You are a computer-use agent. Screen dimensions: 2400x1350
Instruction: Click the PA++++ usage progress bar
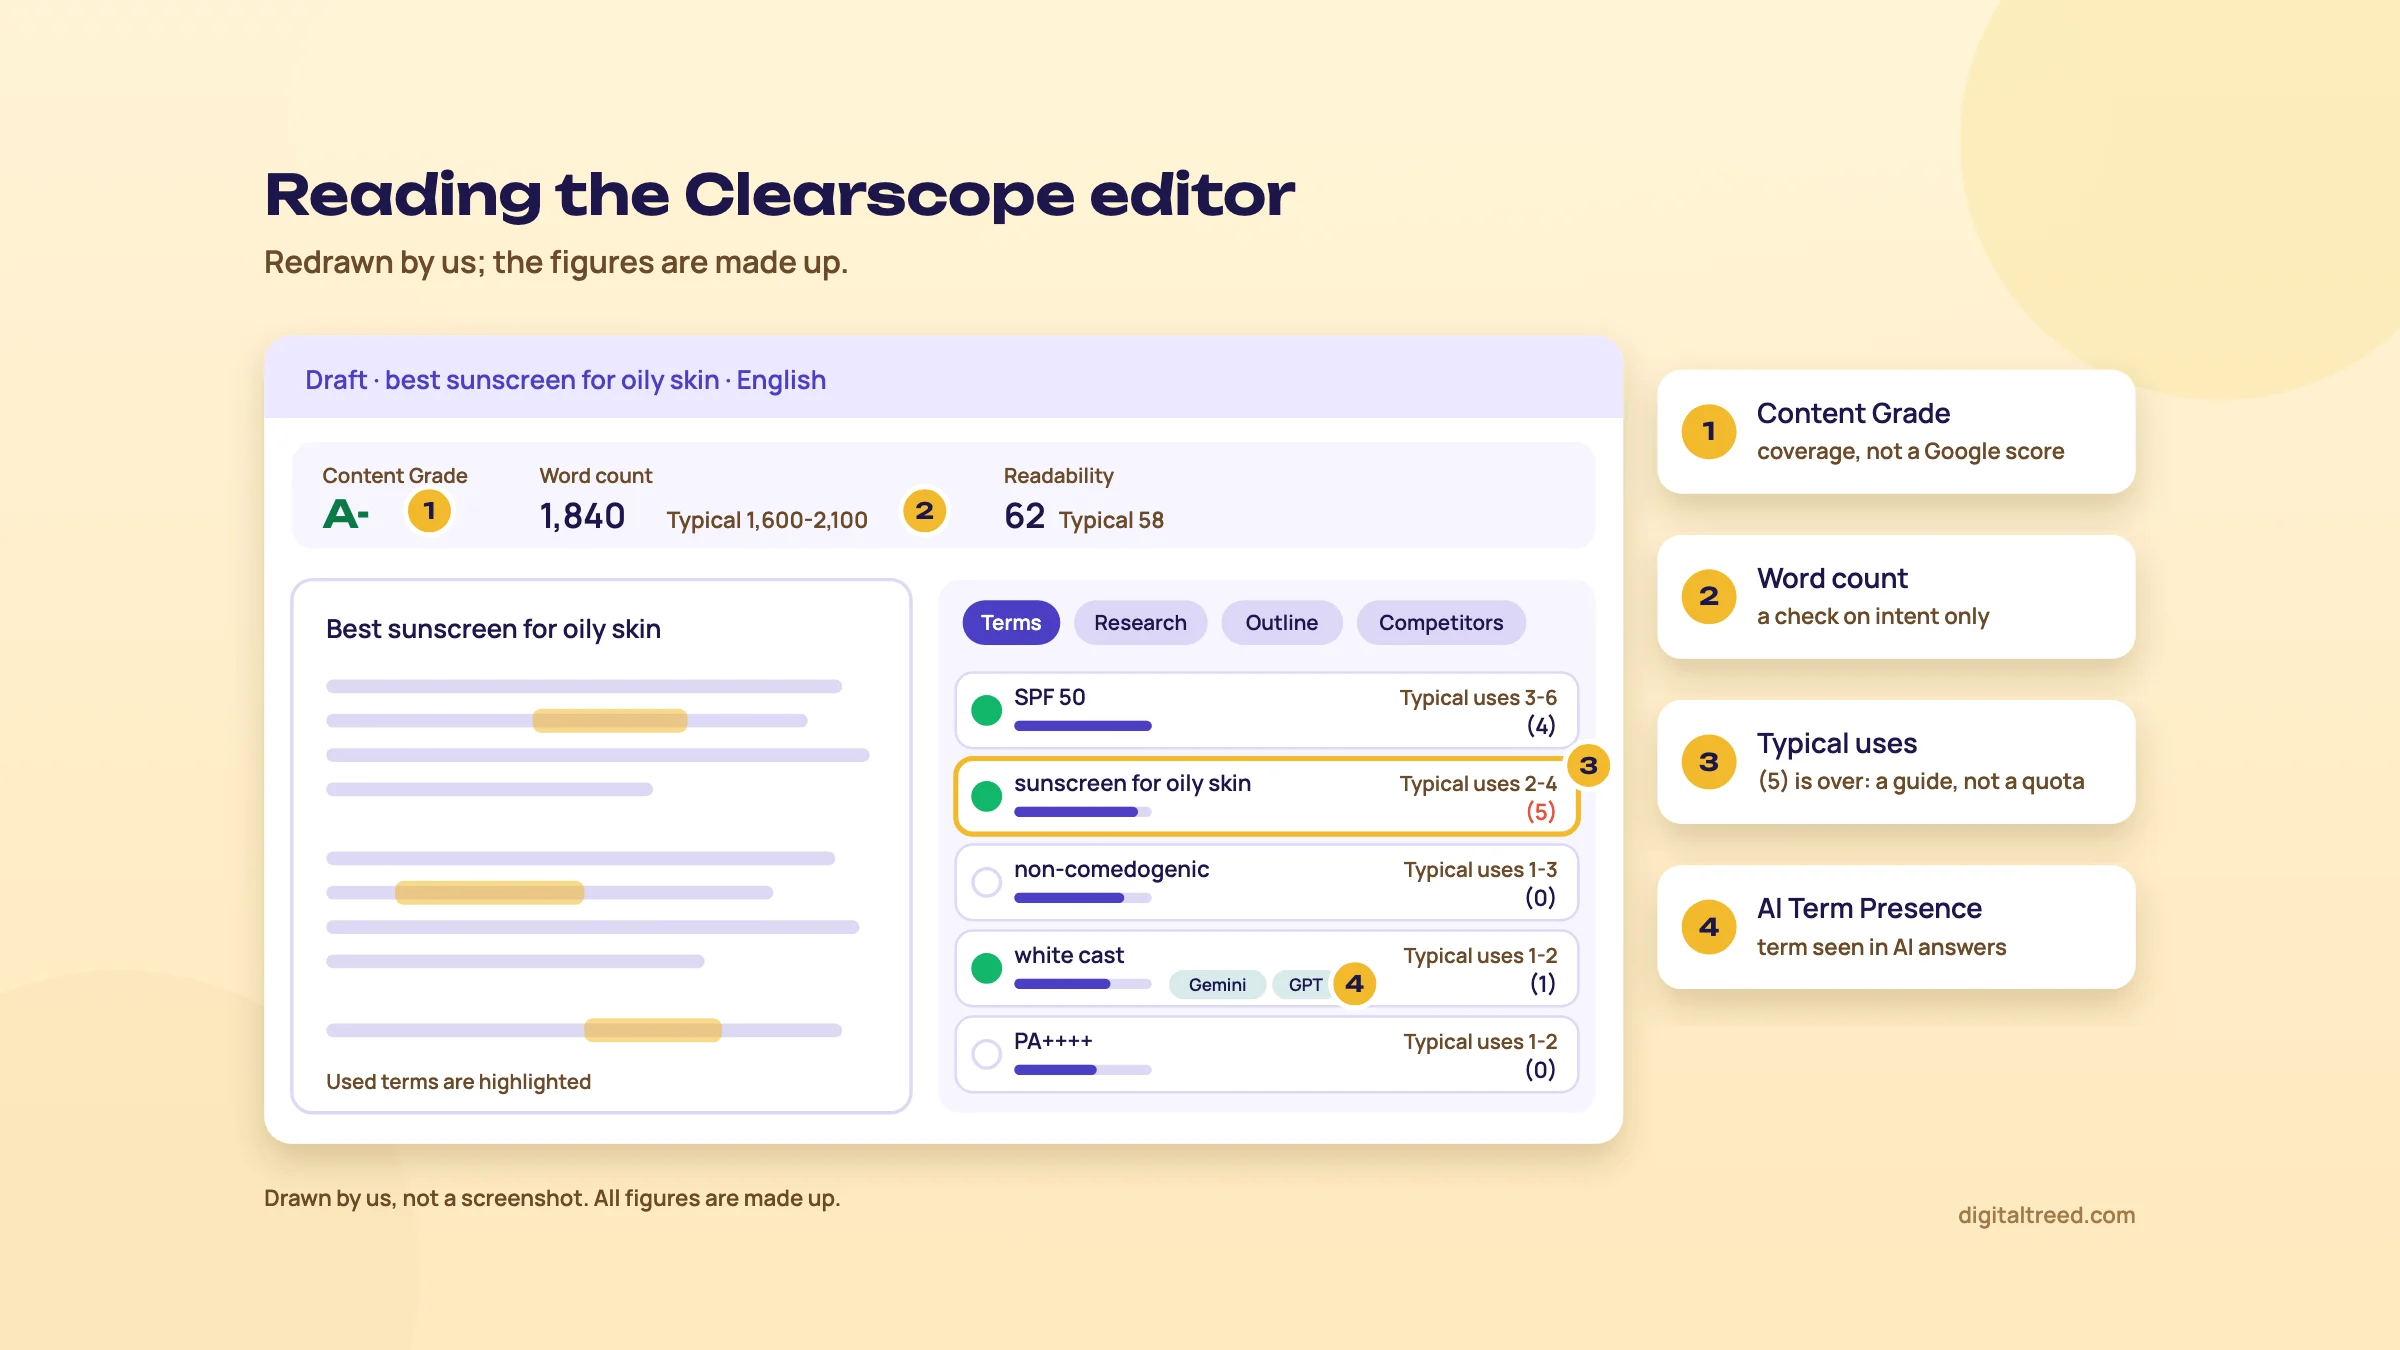1083,1070
